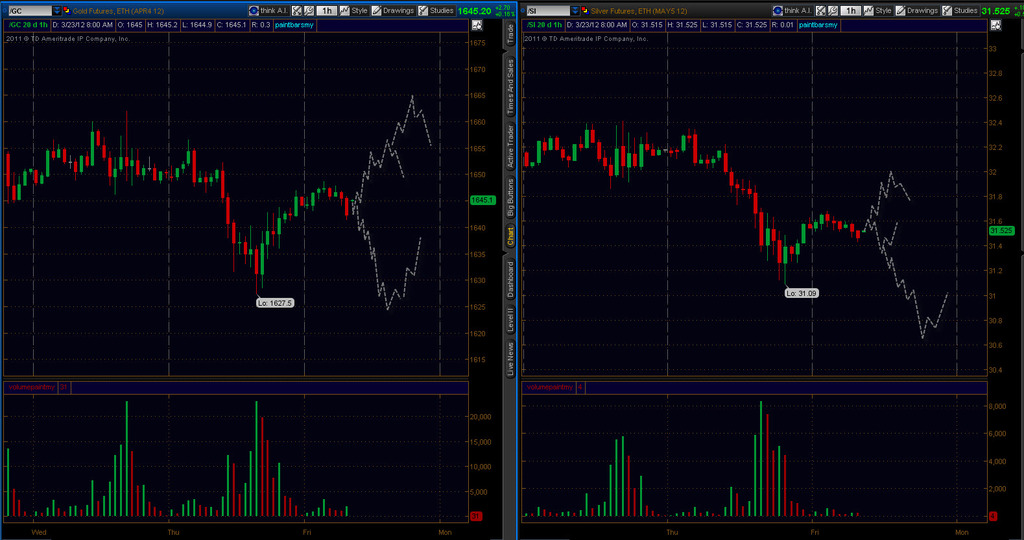This screenshot has width=1024, height=540.
Task: Click '/GC 20 d 1h' chart label
Action: [28, 25]
